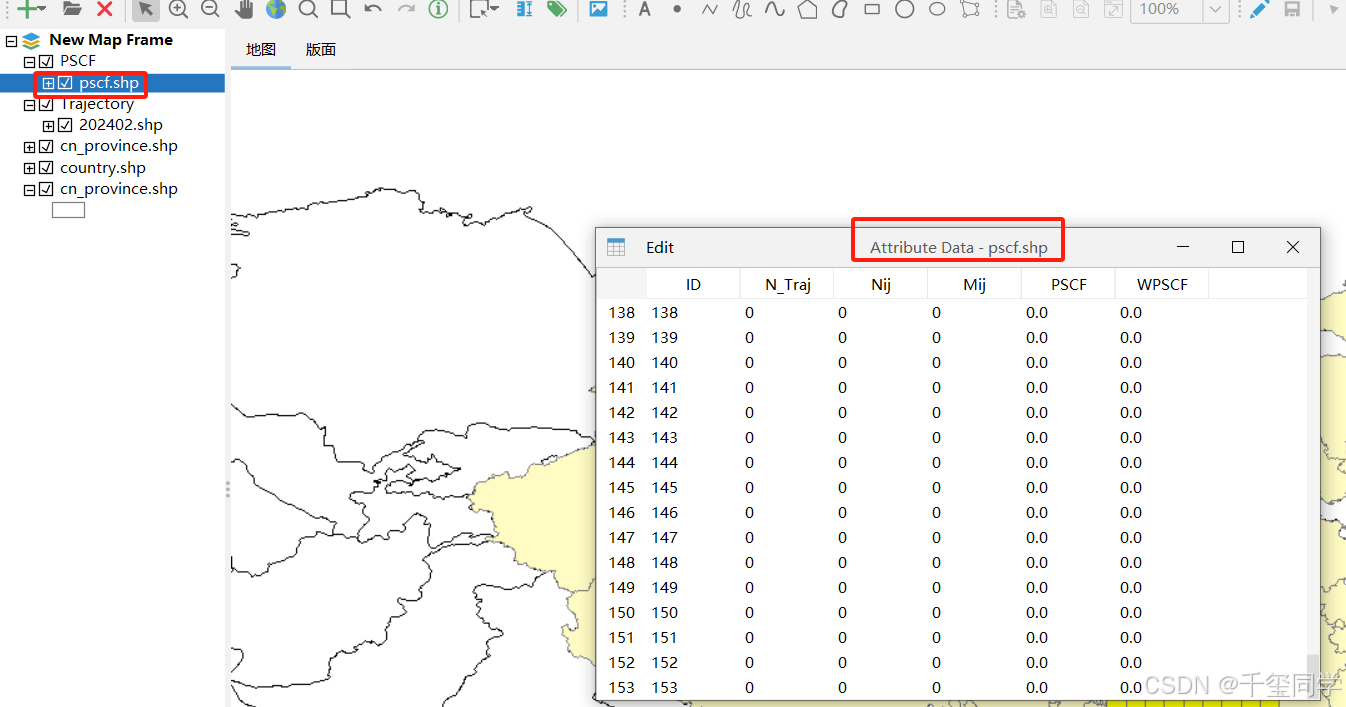1346x707 pixels.
Task: Toggle visibility checkbox of pscf.shp layer
Action: click(65, 83)
